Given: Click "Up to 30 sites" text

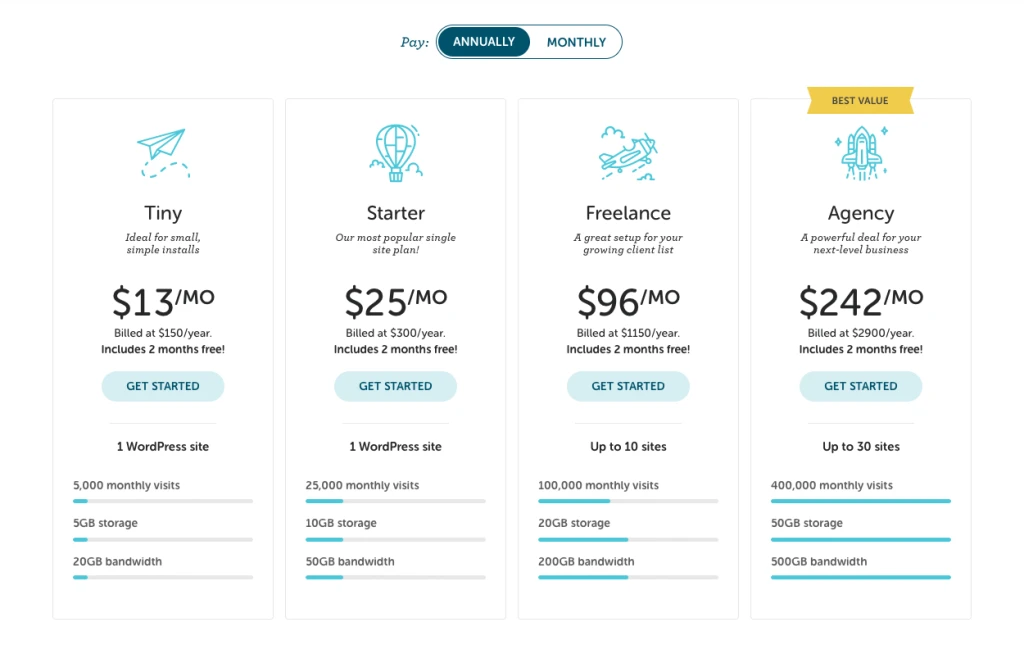Looking at the screenshot, I should pyautogui.click(x=860, y=447).
